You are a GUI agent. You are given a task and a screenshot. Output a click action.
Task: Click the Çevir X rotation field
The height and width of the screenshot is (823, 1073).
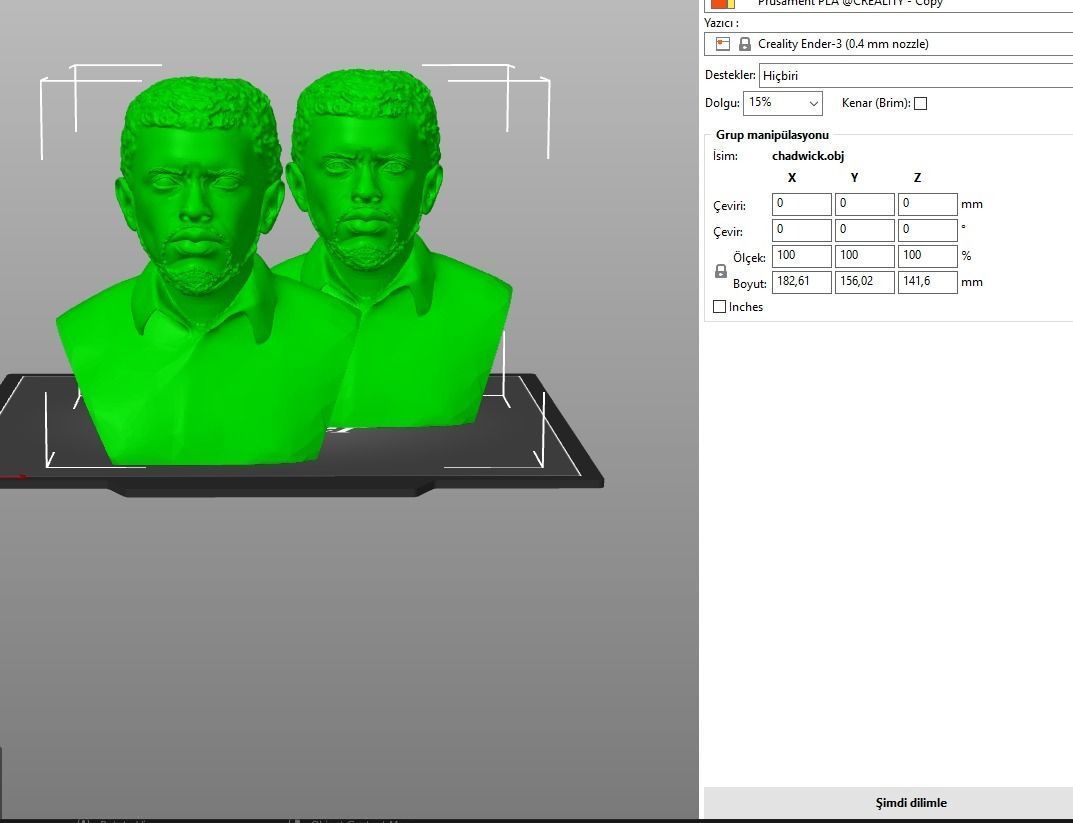coord(801,230)
